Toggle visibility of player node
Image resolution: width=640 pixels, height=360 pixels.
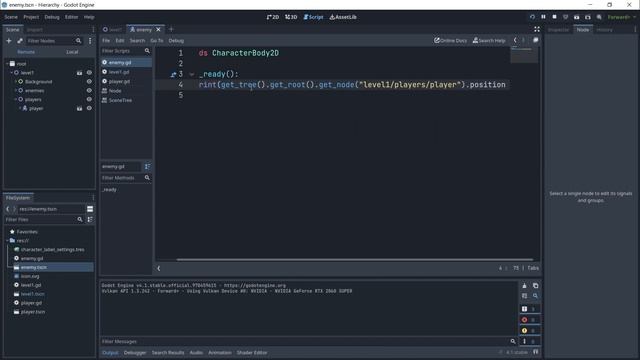tap(89, 109)
